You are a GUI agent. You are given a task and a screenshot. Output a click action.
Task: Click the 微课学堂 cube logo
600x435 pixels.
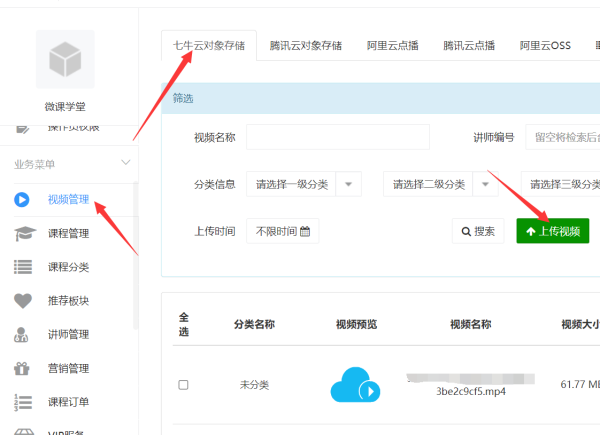click(x=65, y=59)
